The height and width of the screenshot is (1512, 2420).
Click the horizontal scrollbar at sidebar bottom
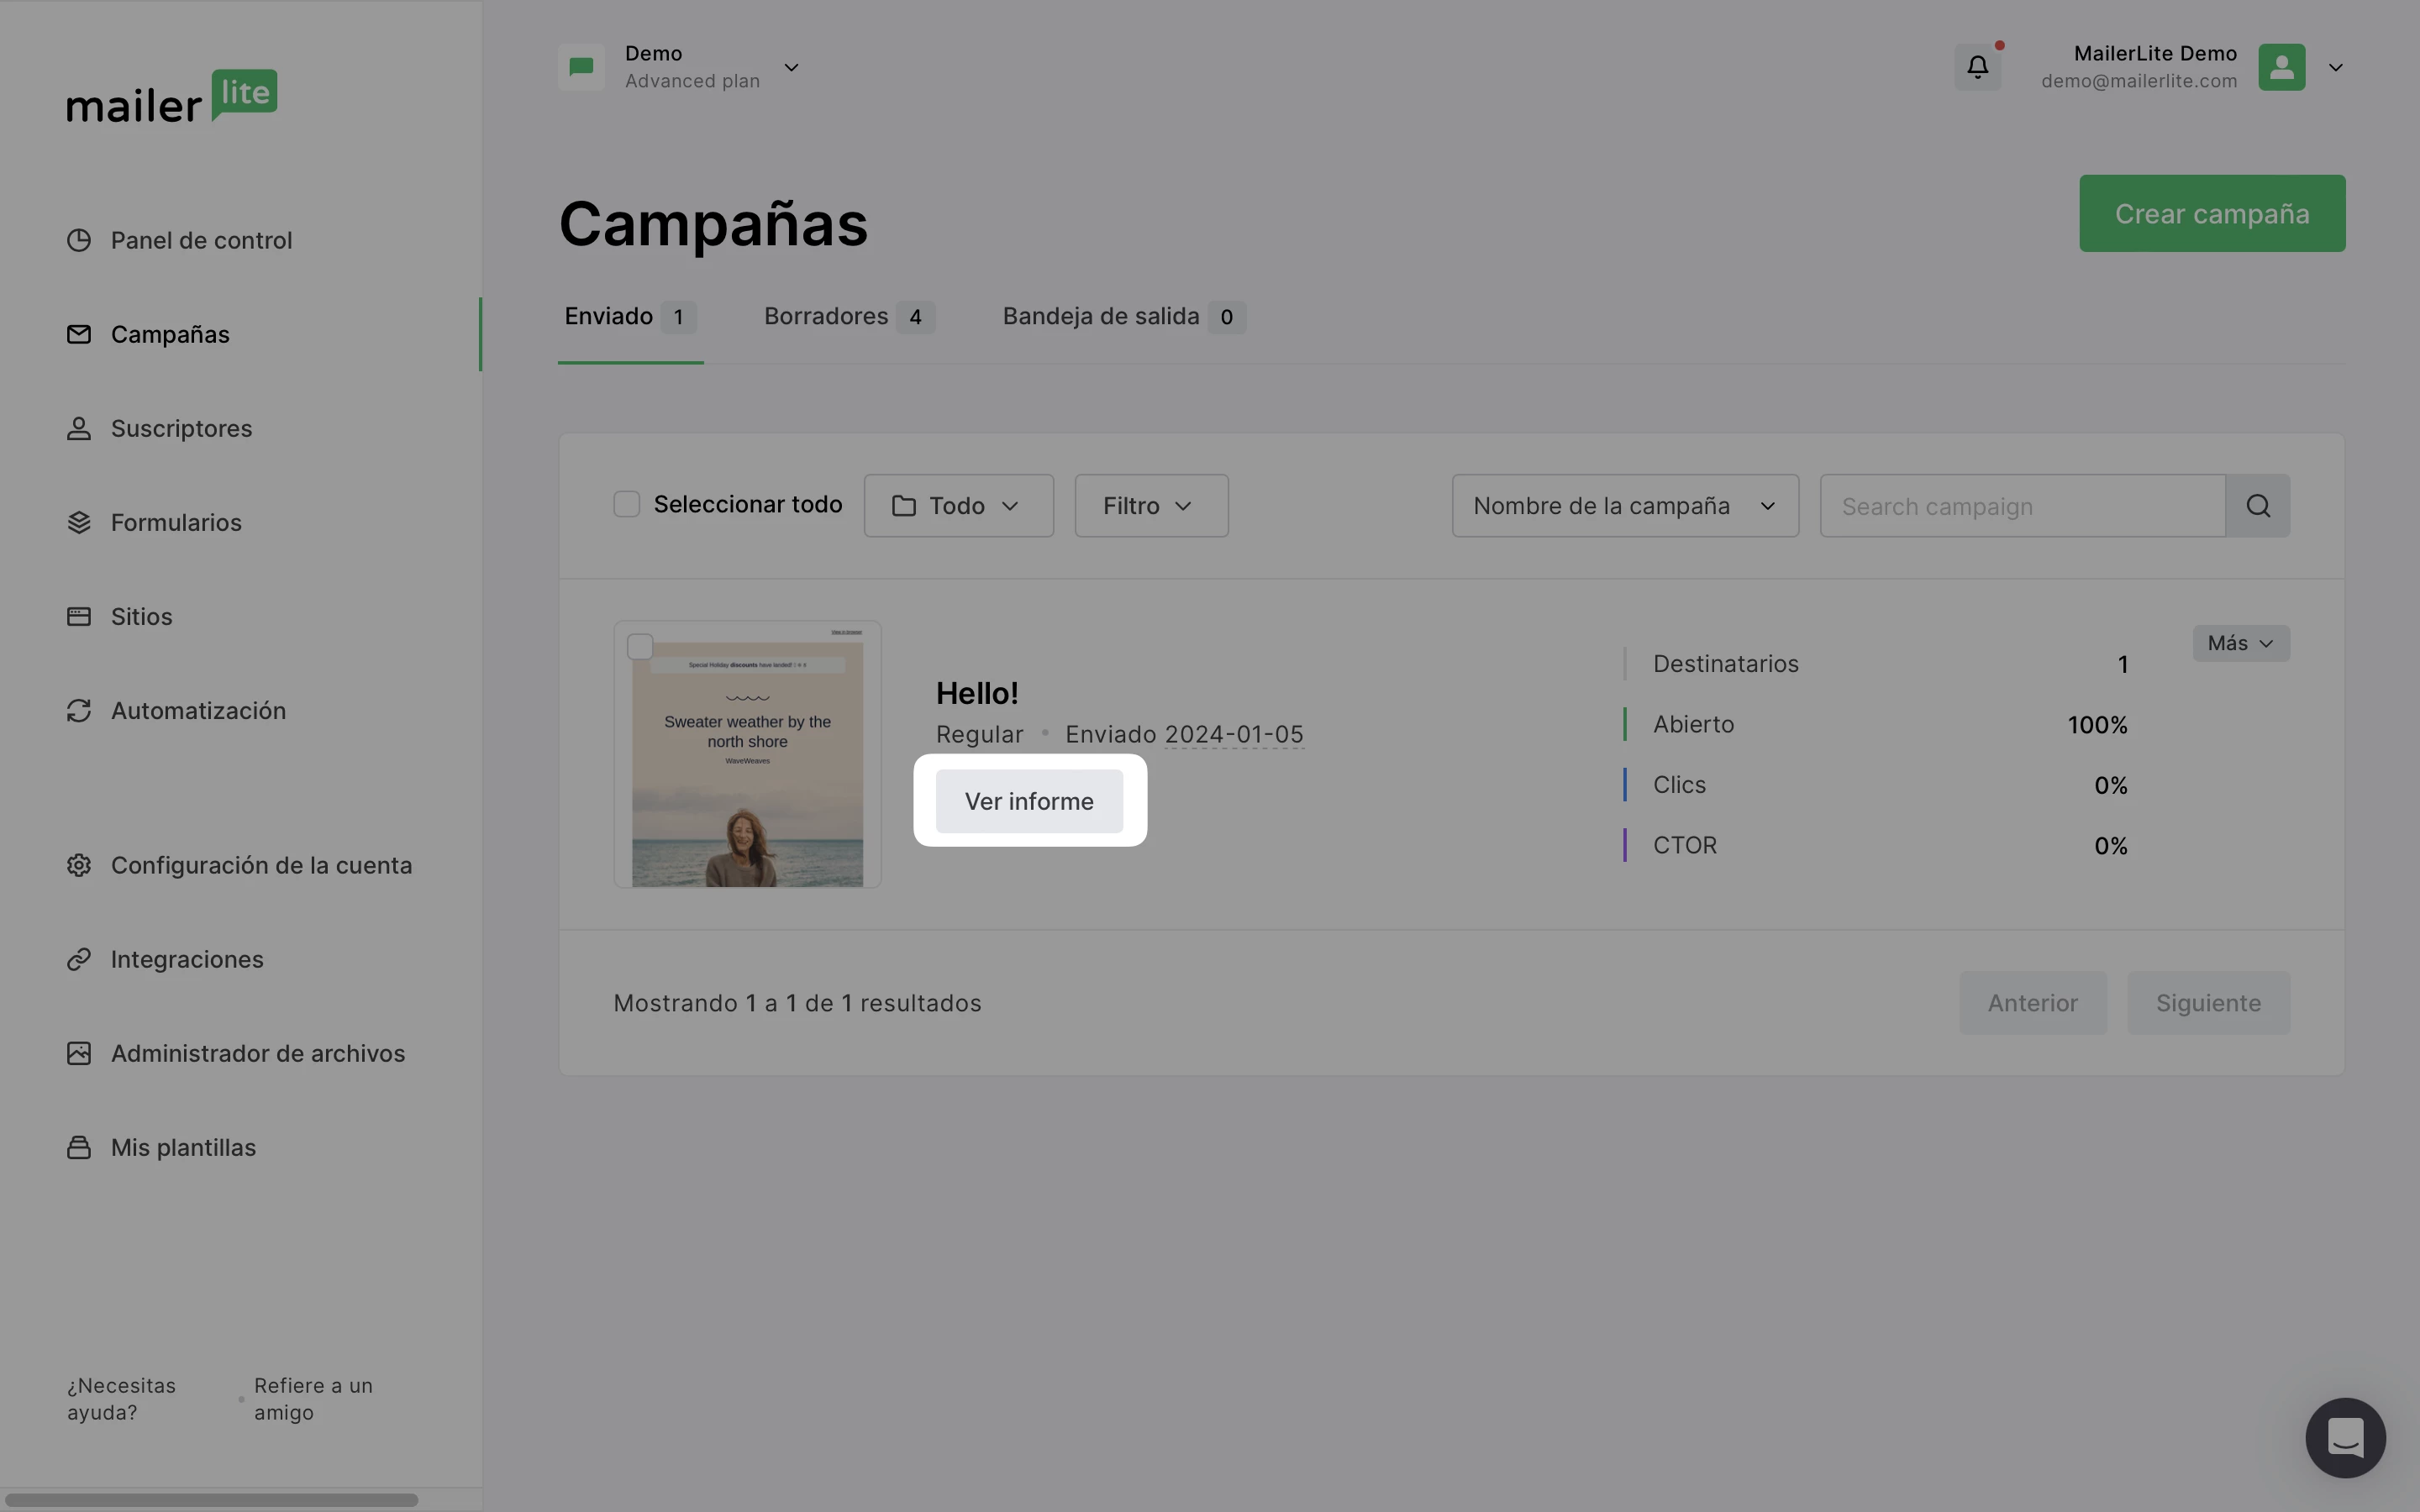click(210, 1499)
